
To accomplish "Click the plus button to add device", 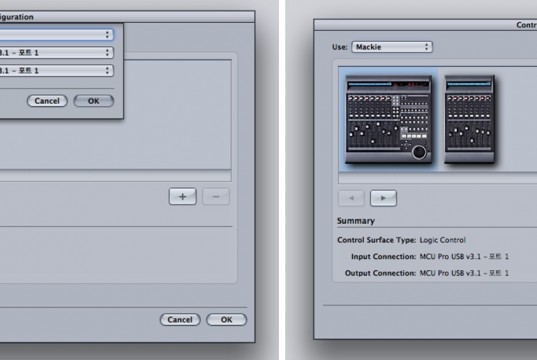I will tap(183, 196).
